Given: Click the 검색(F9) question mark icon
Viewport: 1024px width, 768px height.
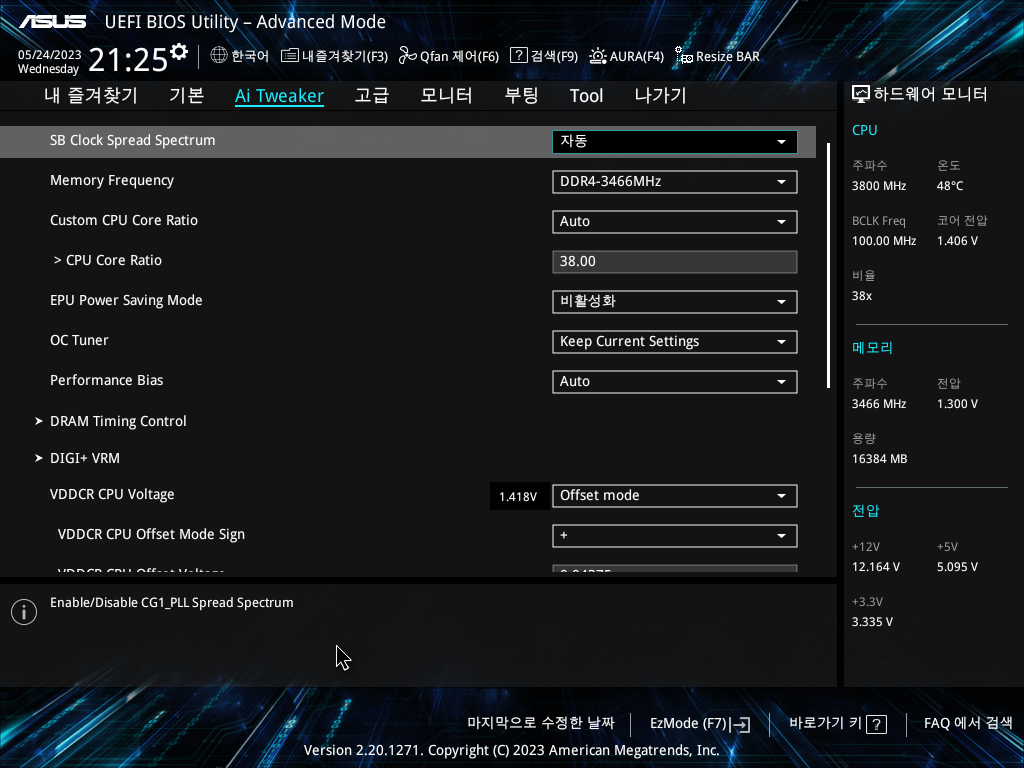Looking at the screenshot, I should tap(519, 55).
